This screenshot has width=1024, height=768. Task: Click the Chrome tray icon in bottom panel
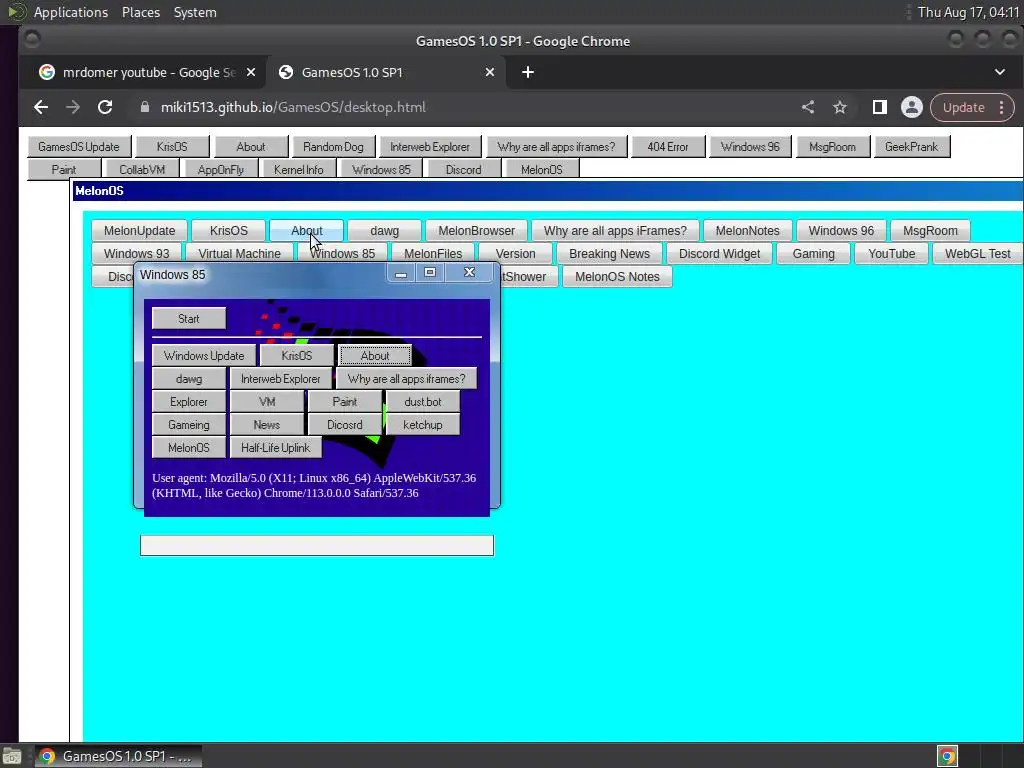pos(947,756)
